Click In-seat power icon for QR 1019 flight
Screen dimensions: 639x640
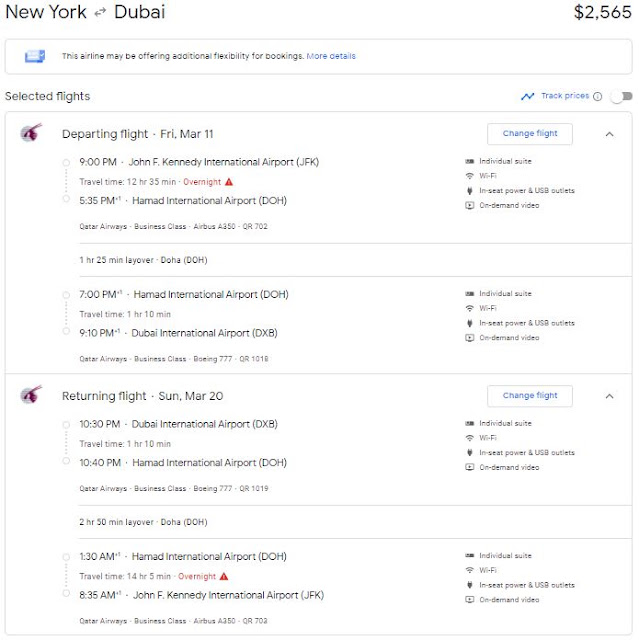470,453
